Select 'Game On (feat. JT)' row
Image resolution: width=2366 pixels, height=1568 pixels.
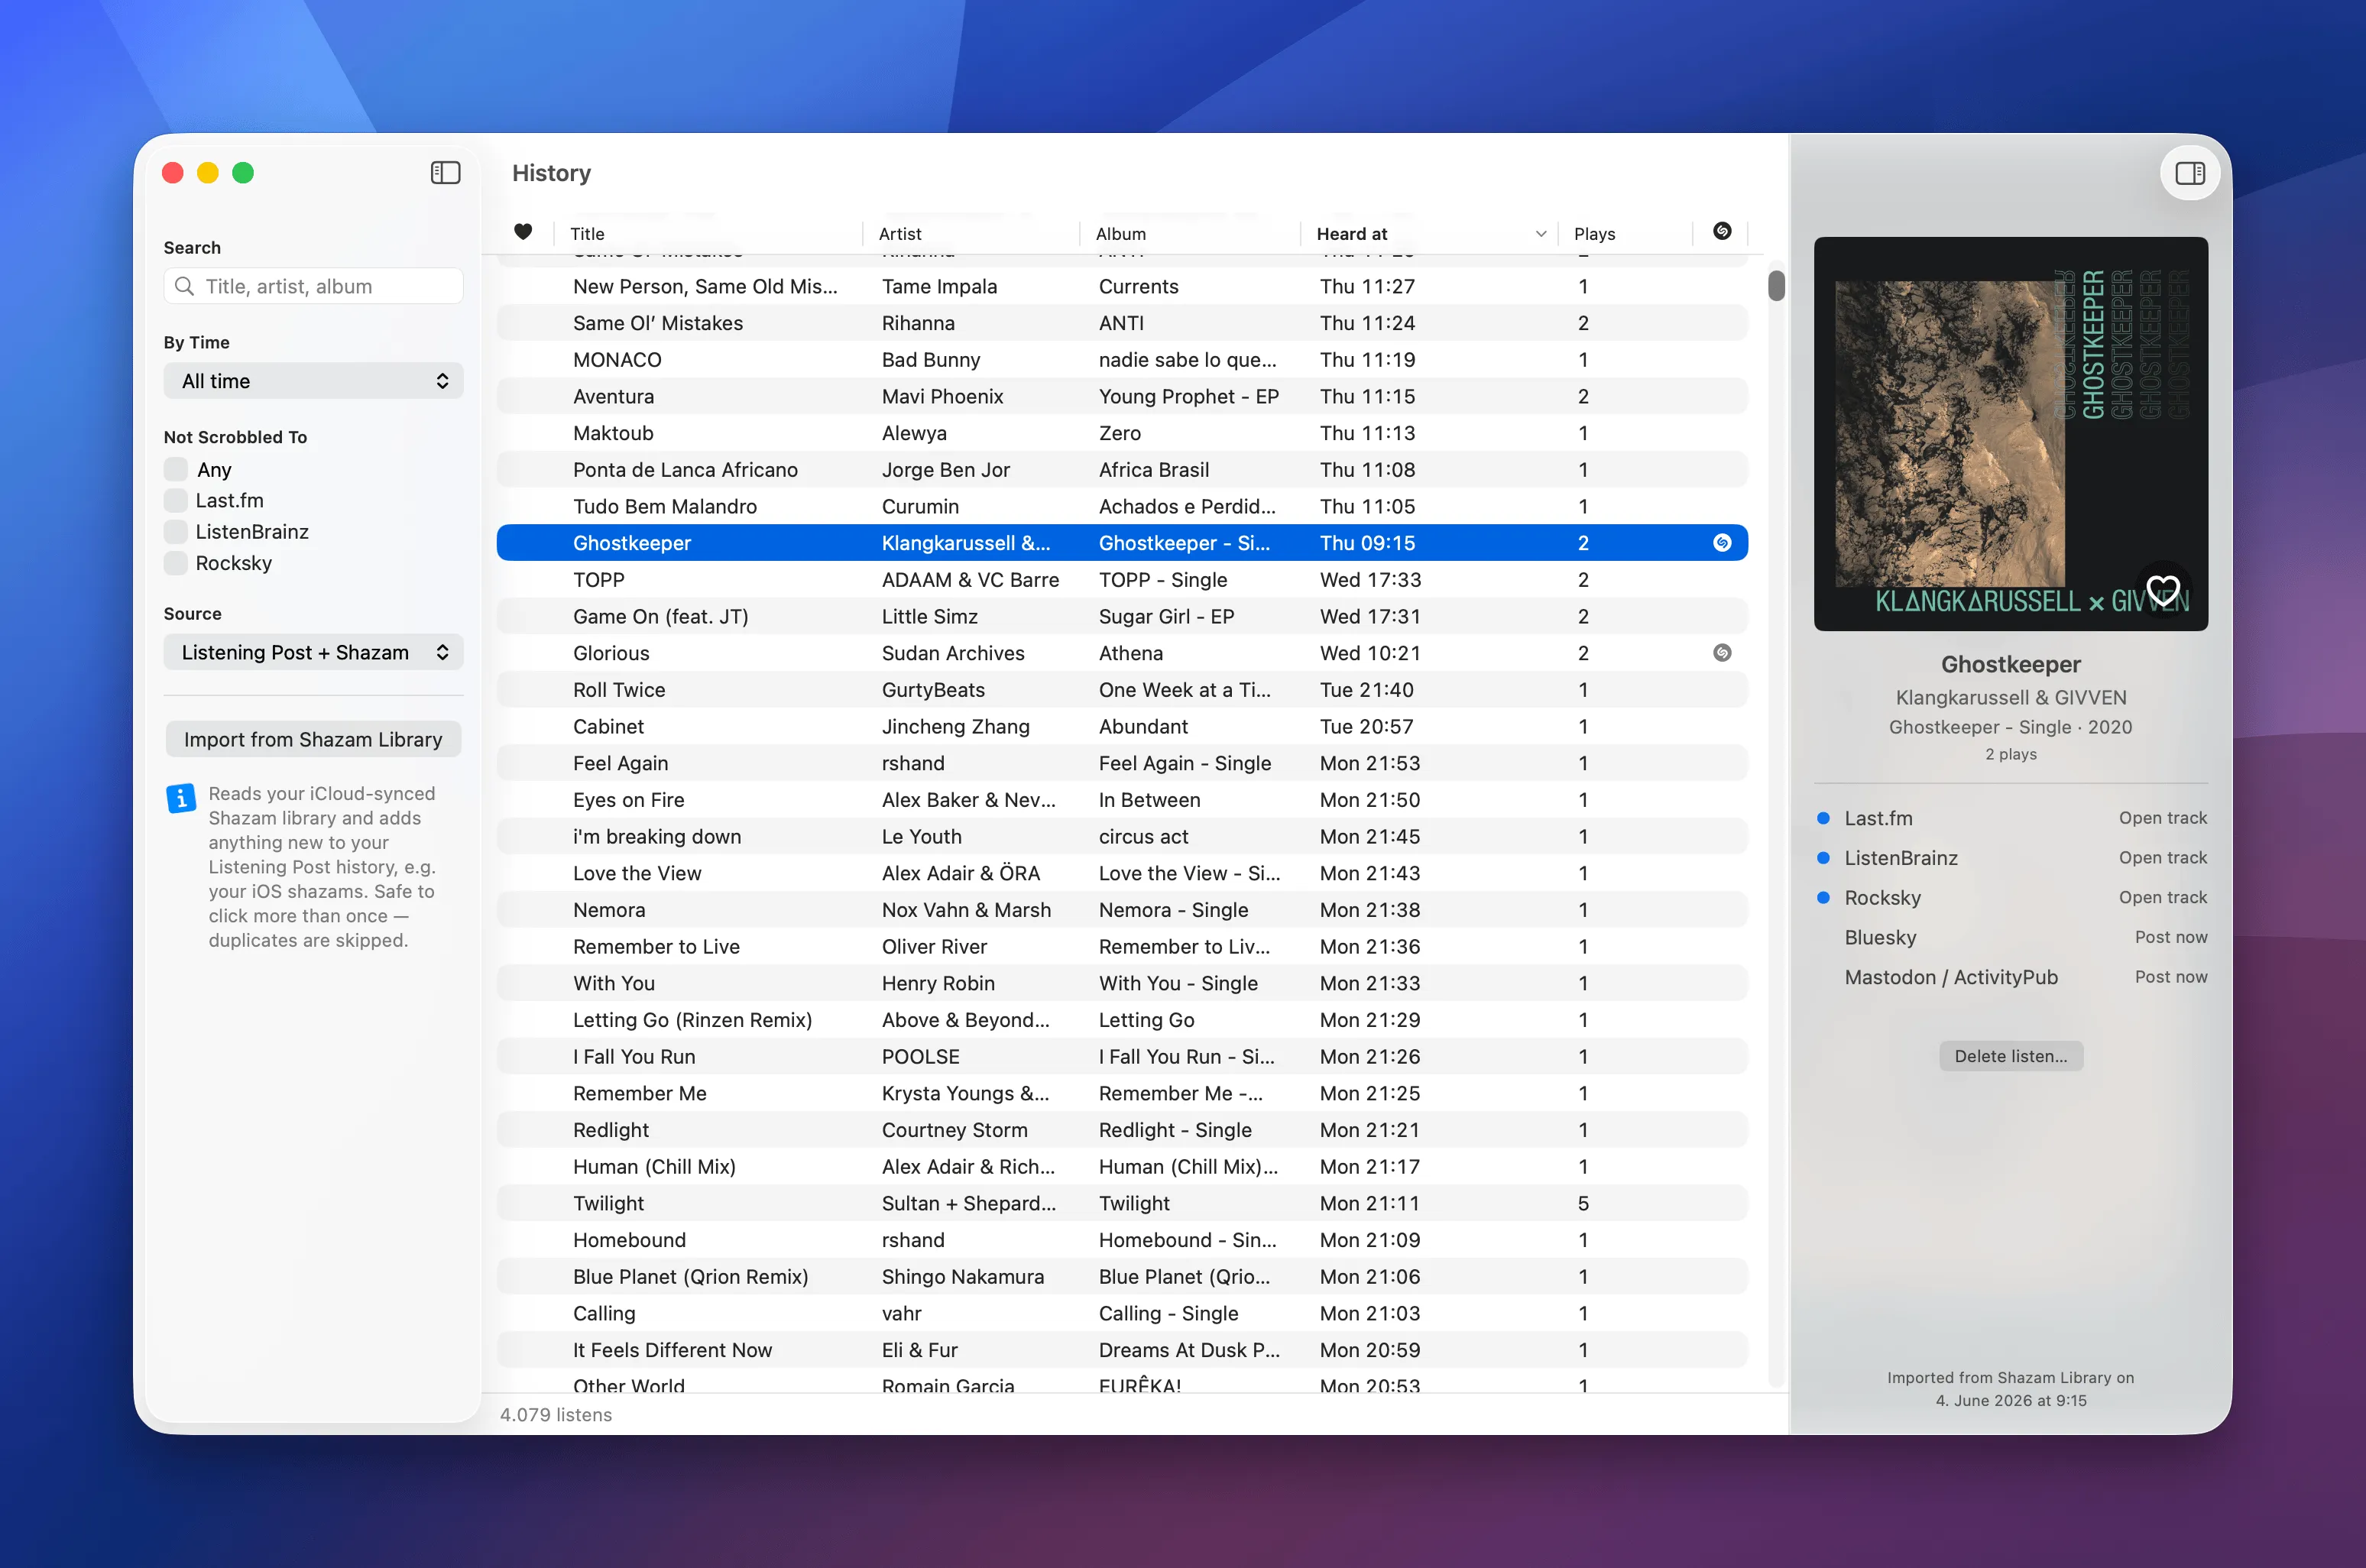[1122, 616]
